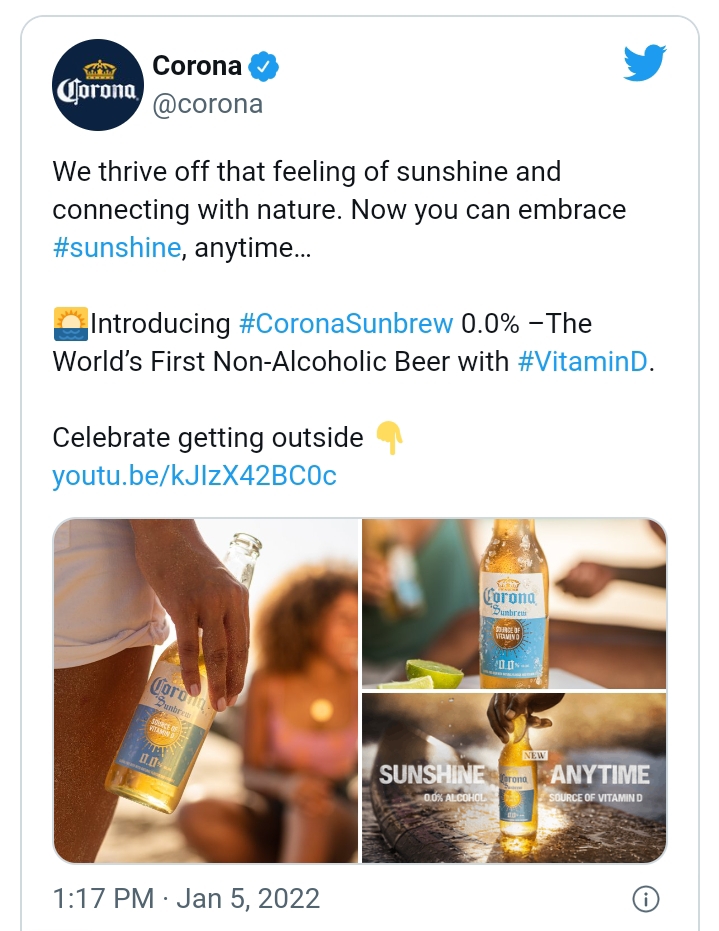The height and width of the screenshot is (931, 719).
Task: Click the word "Introducing" in the tweet
Action: (x=160, y=324)
